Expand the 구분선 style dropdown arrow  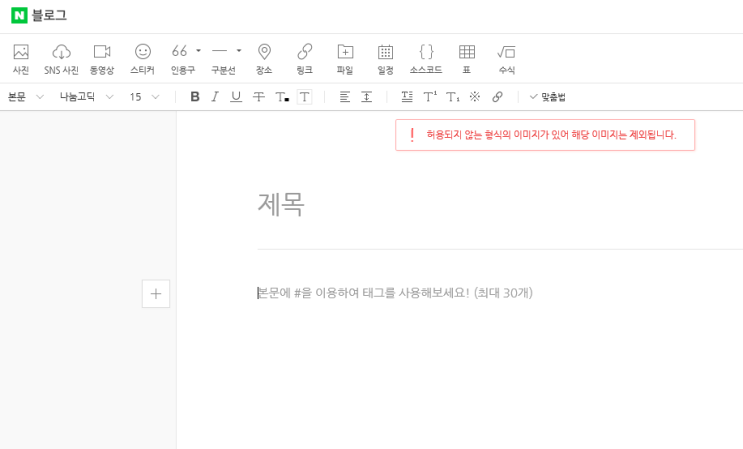[x=239, y=51]
